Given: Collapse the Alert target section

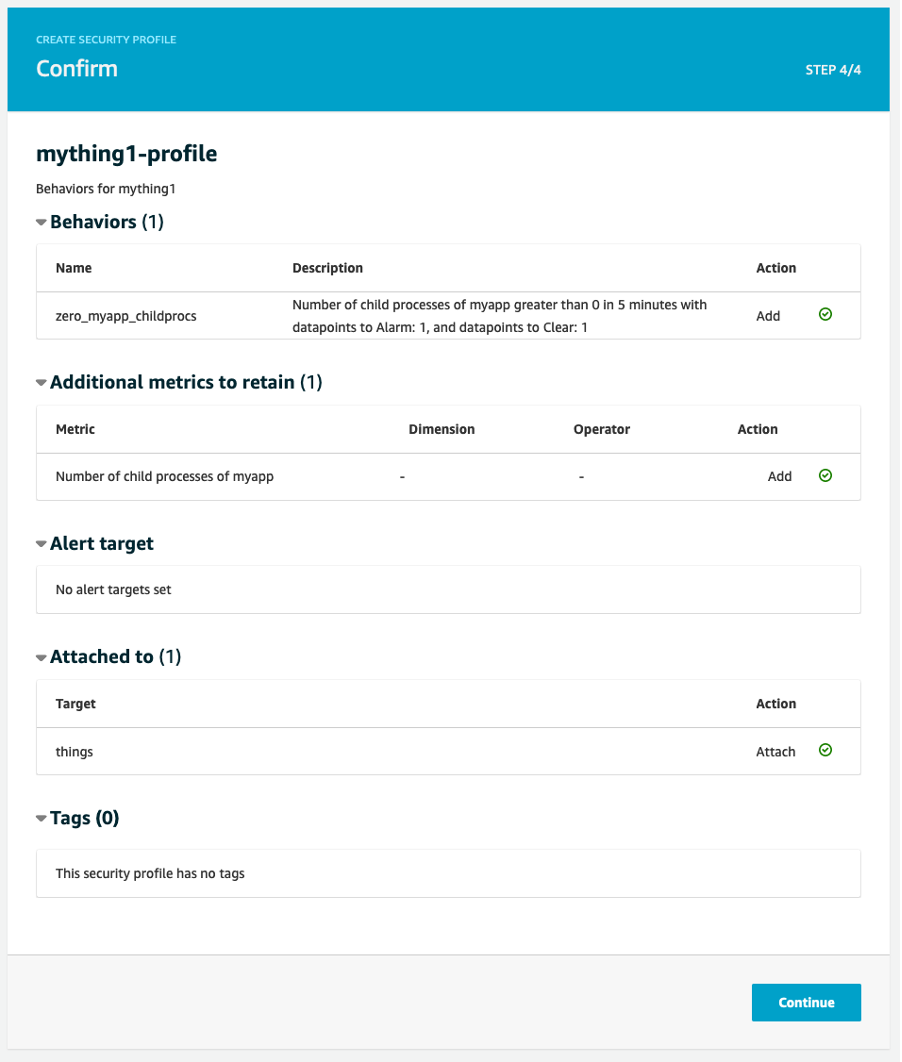Looking at the screenshot, I should [41, 544].
